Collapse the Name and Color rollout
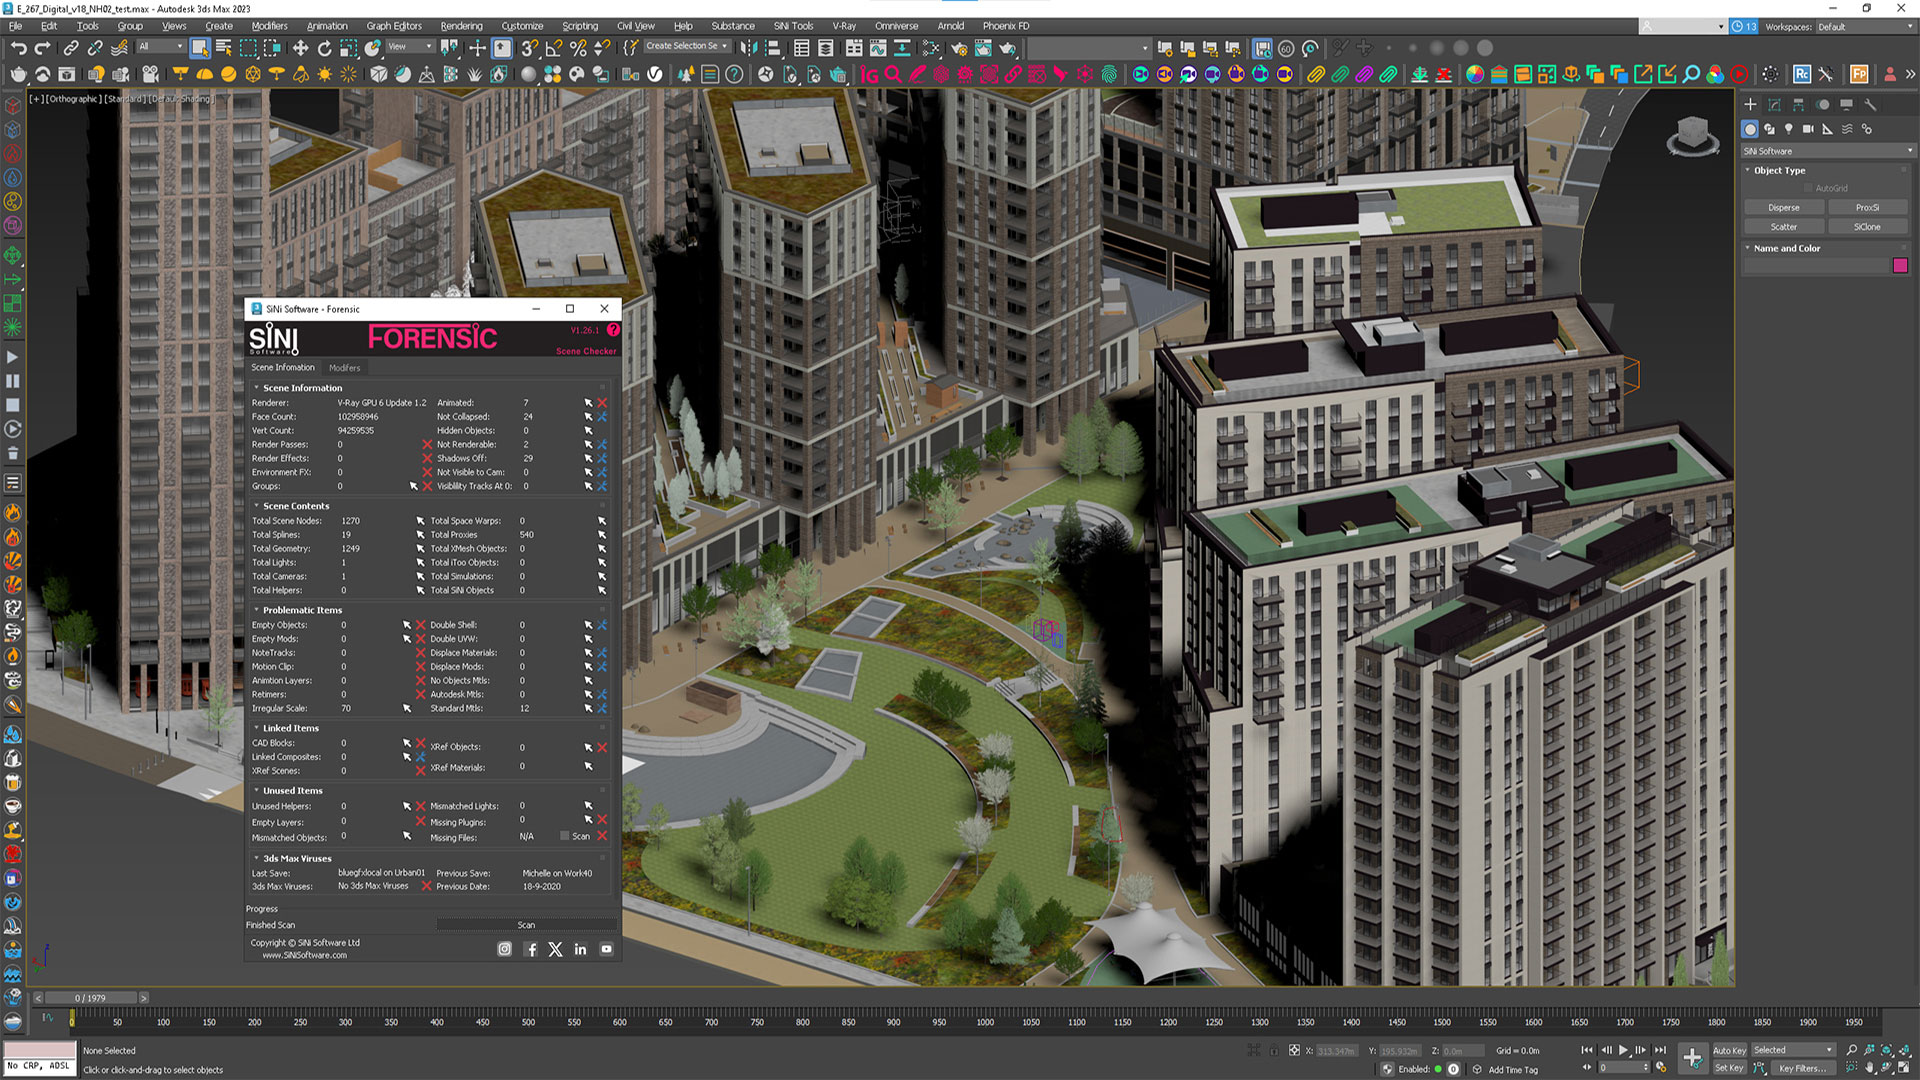 pyautogui.click(x=1748, y=248)
